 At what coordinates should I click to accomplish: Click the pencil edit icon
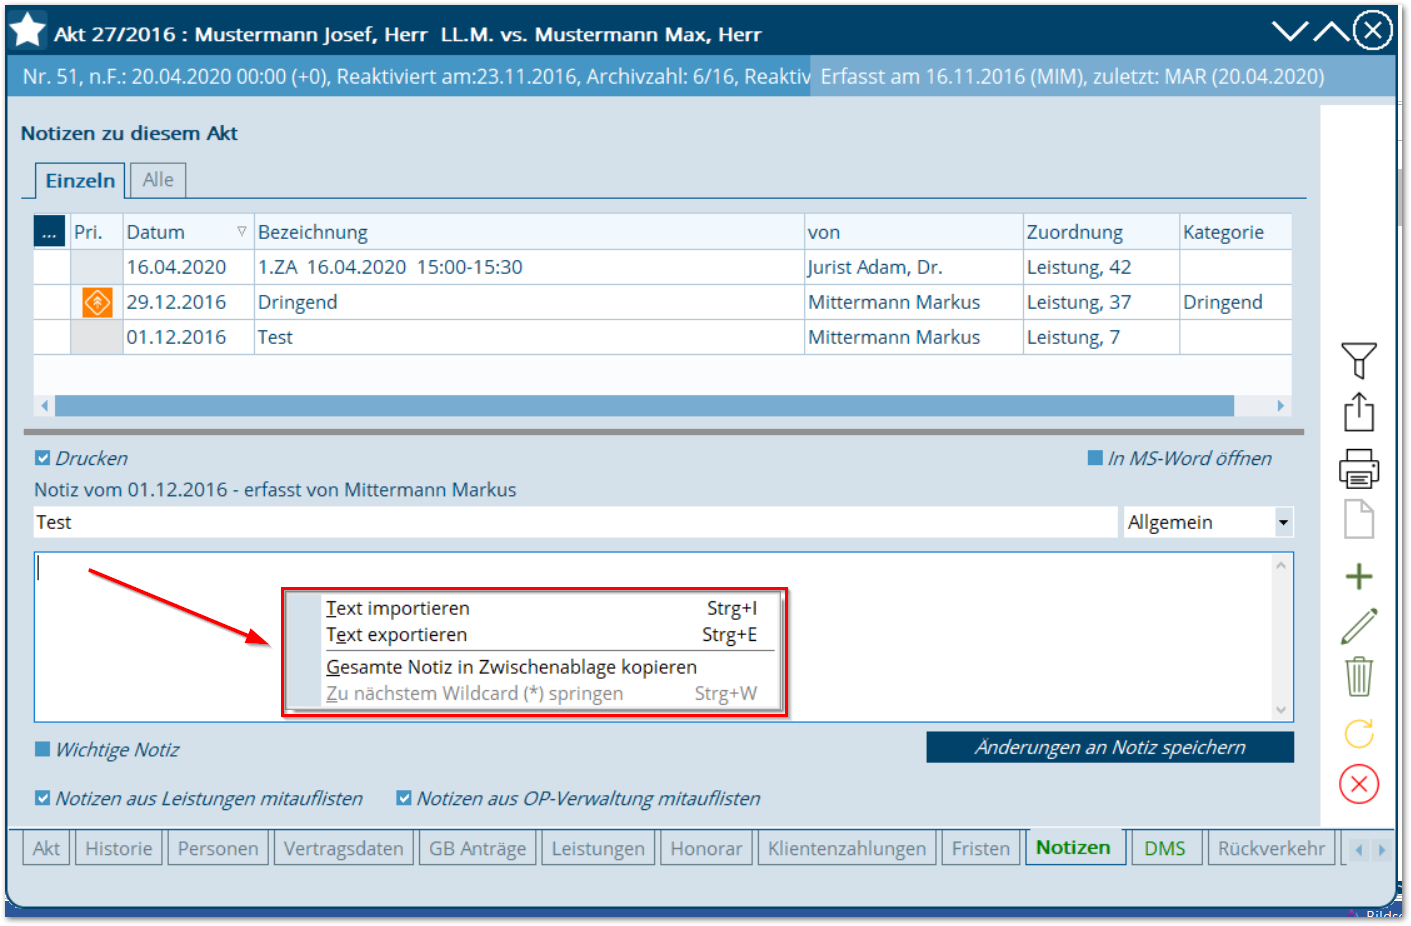pos(1359,626)
